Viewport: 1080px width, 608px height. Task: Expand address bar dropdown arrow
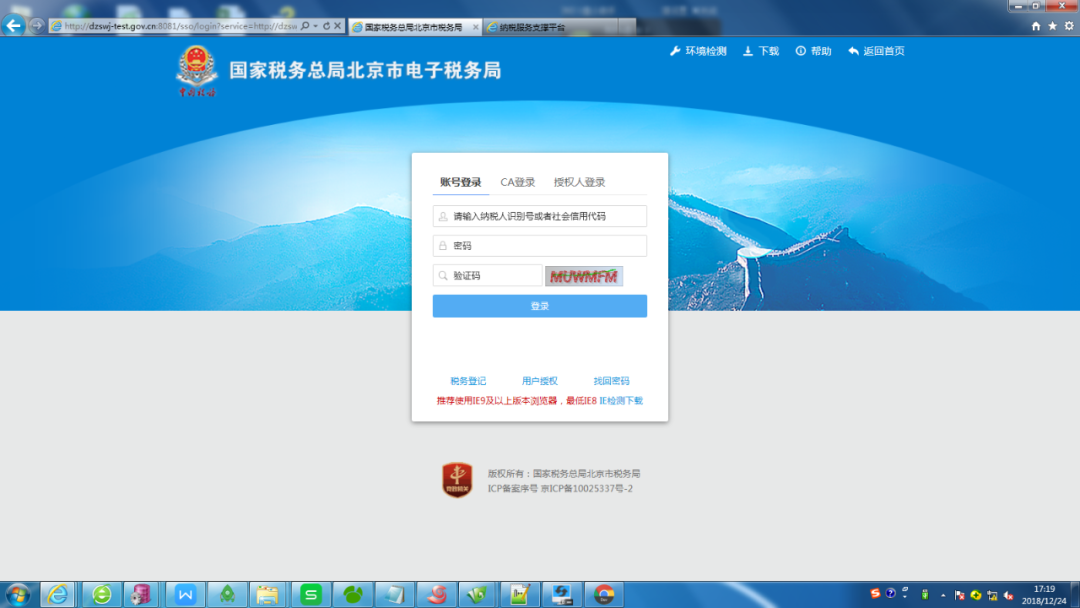click(x=315, y=25)
